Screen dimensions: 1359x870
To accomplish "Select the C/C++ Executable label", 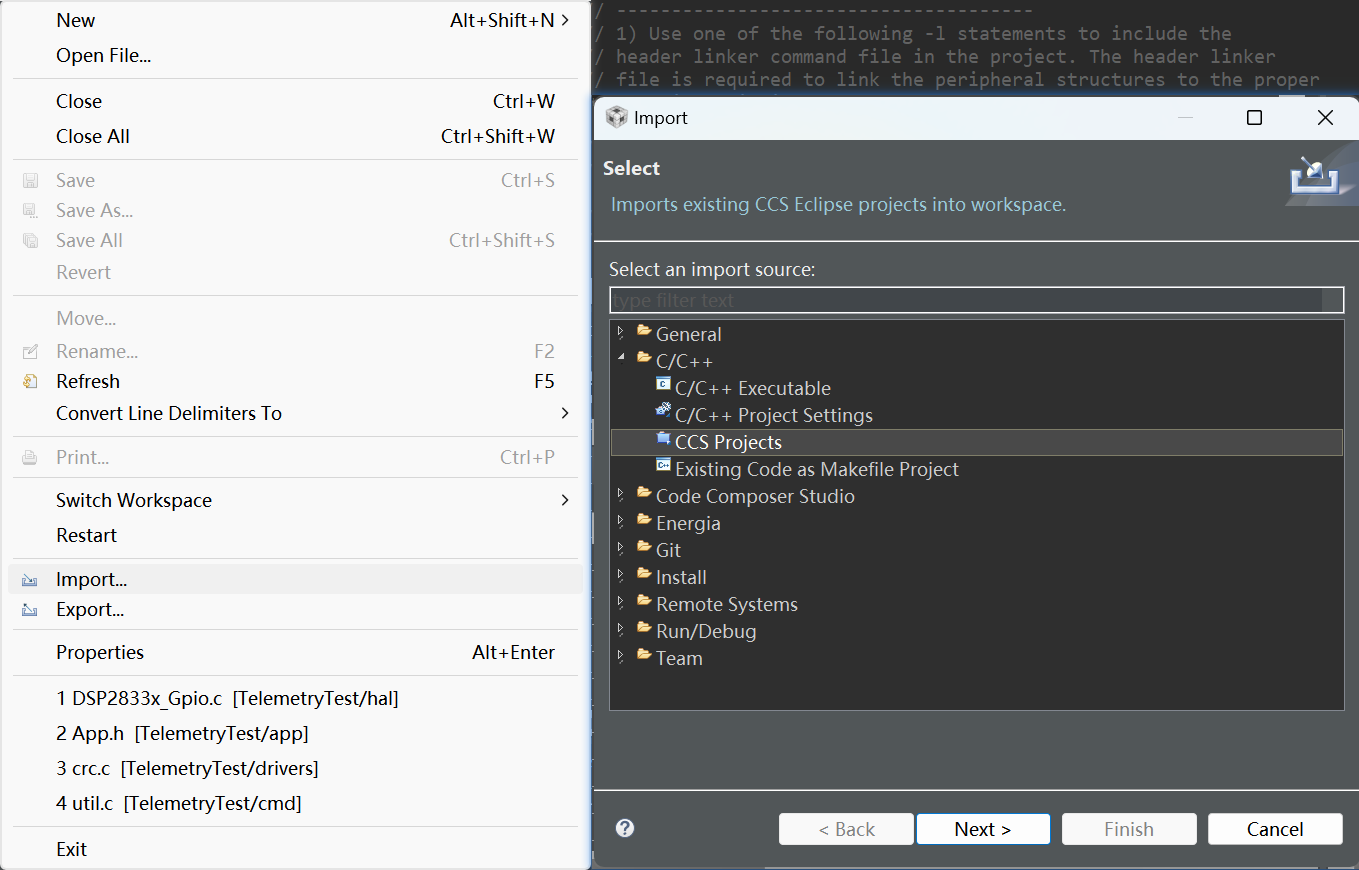I will (x=753, y=388).
